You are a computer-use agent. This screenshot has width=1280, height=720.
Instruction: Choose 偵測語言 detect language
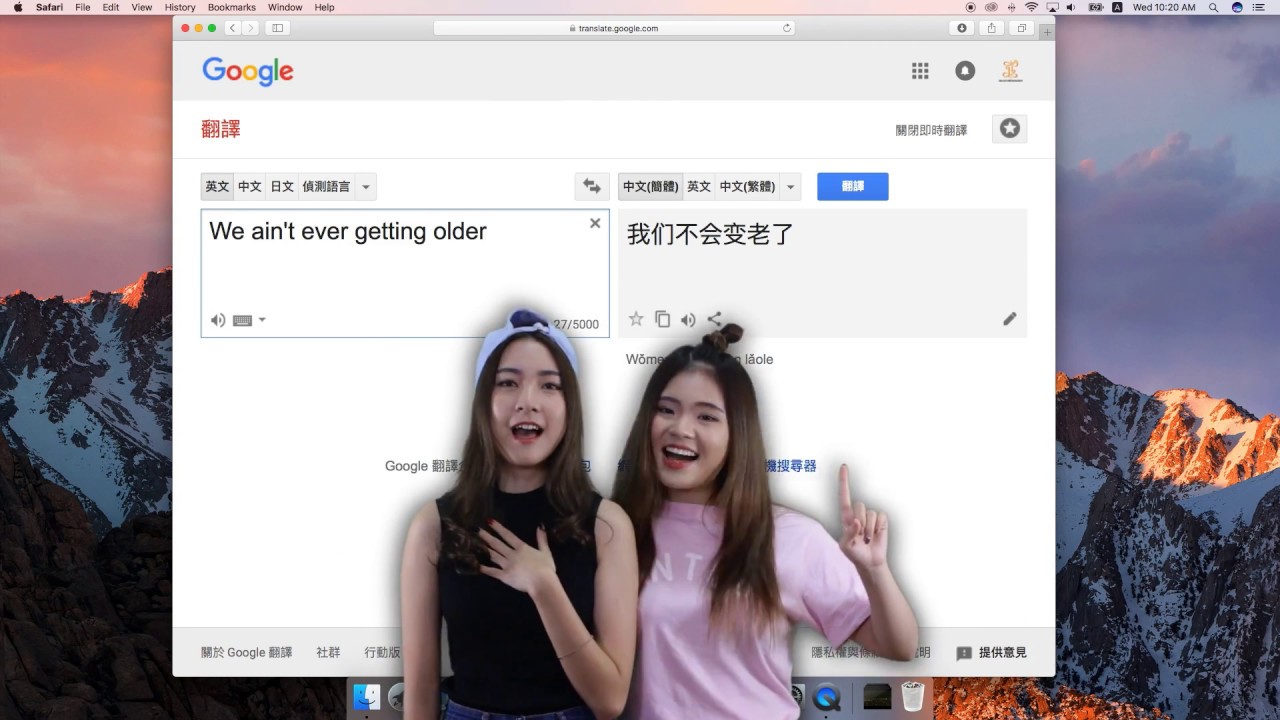click(326, 186)
